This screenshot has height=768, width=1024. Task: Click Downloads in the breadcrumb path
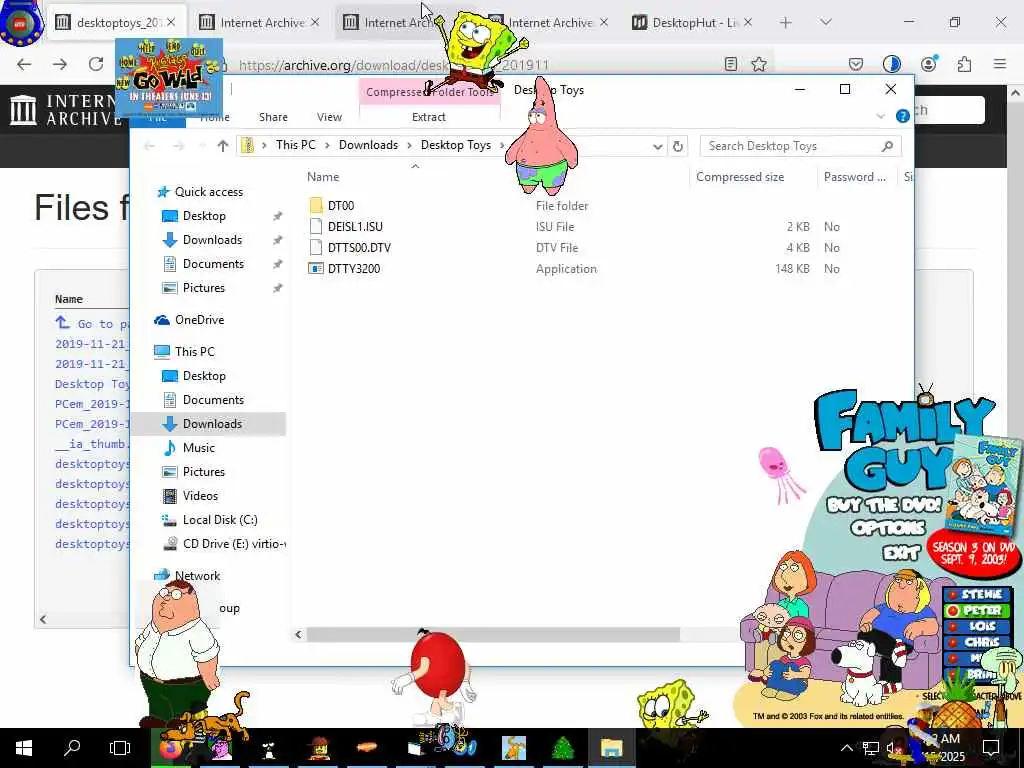tap(368, 145)
